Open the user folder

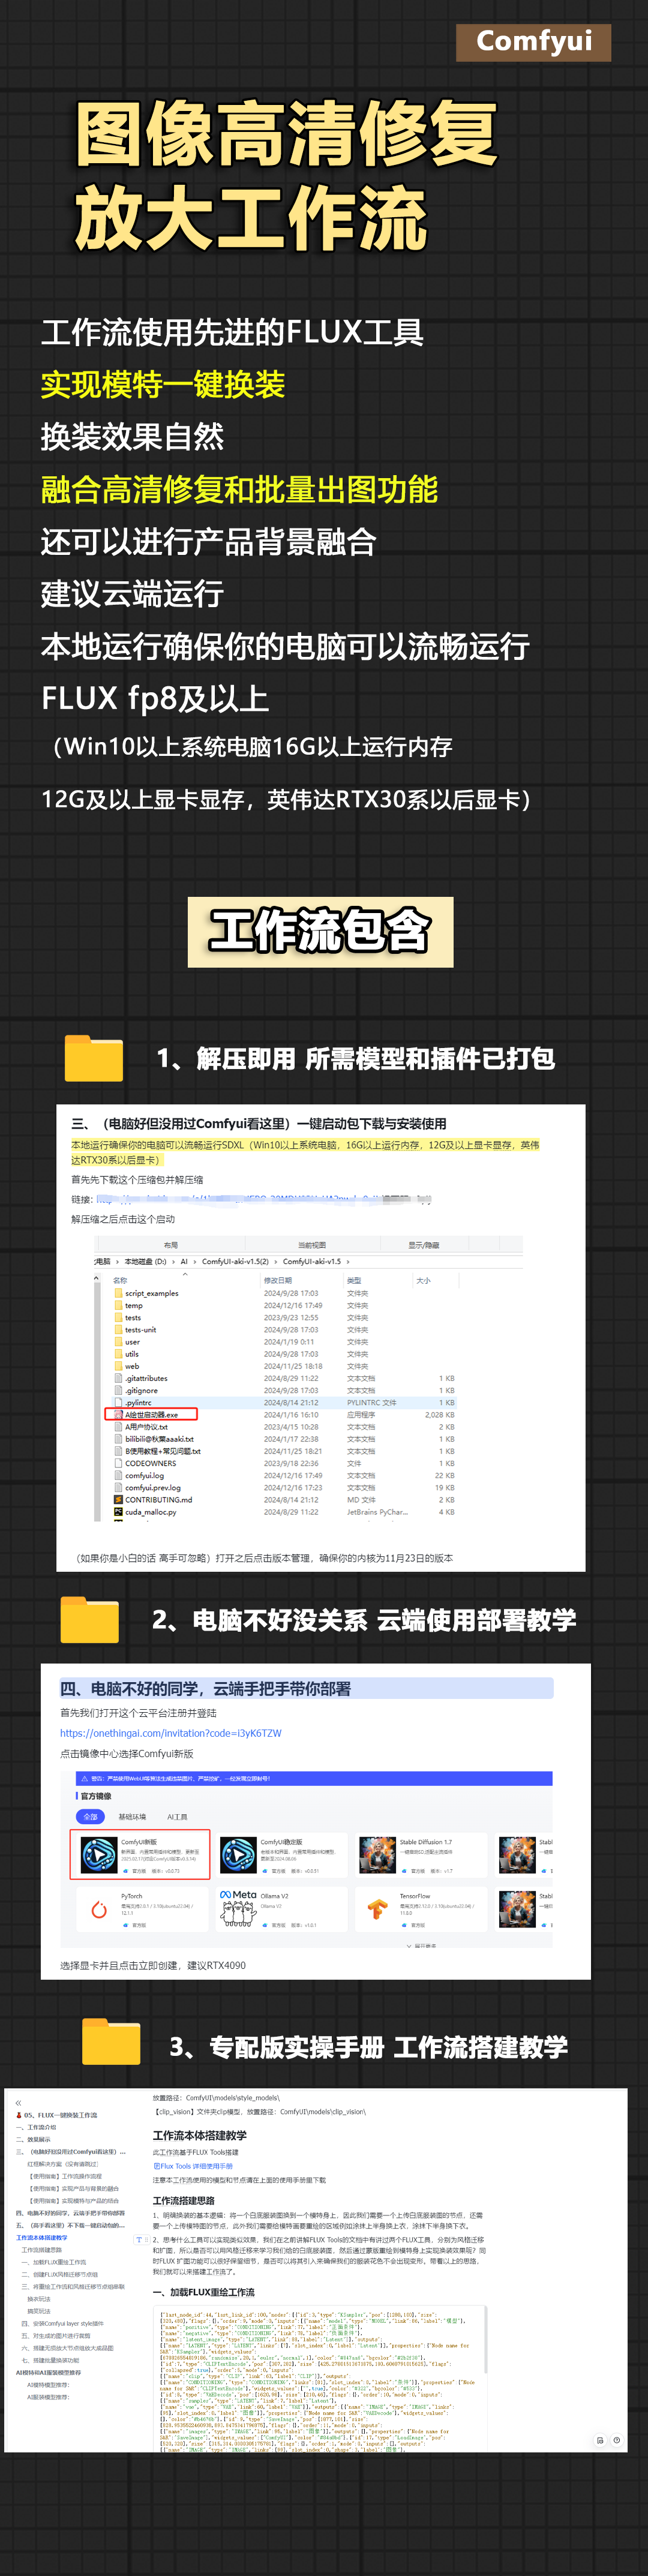pyautogui.click(x=132, y=1342)
